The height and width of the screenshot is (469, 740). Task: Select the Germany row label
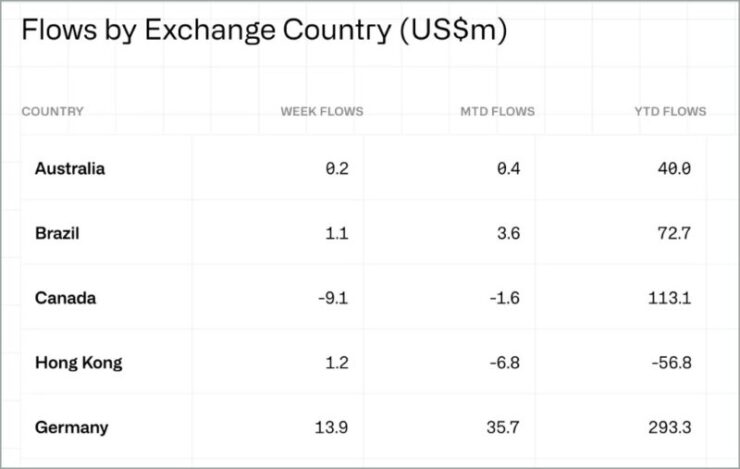72,427
